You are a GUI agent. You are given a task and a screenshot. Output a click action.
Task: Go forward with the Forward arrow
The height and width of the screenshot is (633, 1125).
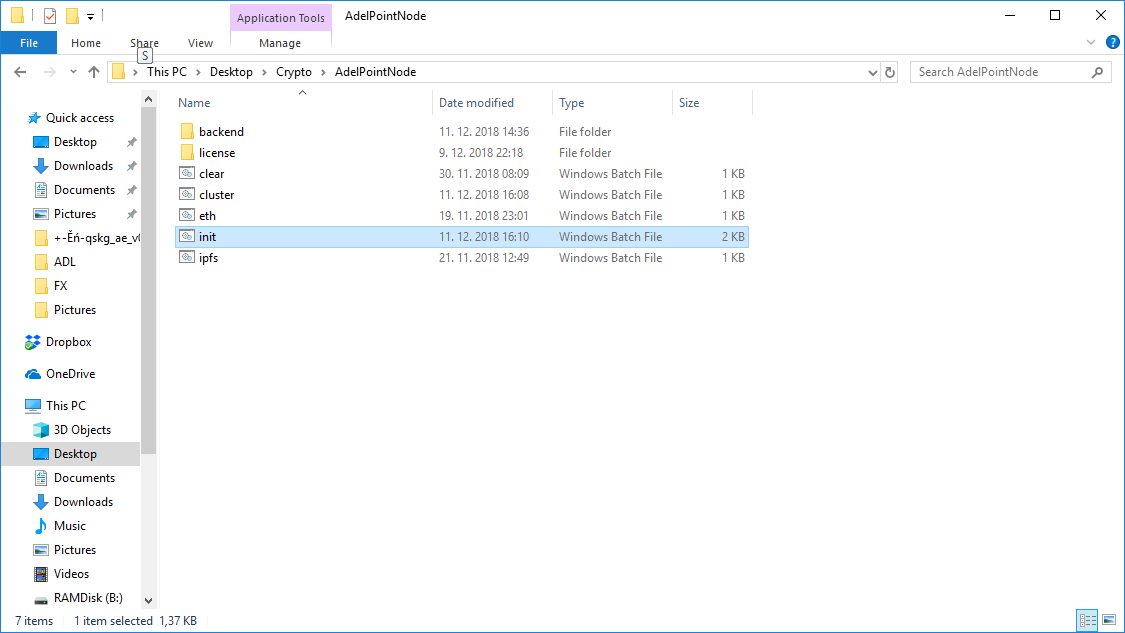click(x=49, y=72)
